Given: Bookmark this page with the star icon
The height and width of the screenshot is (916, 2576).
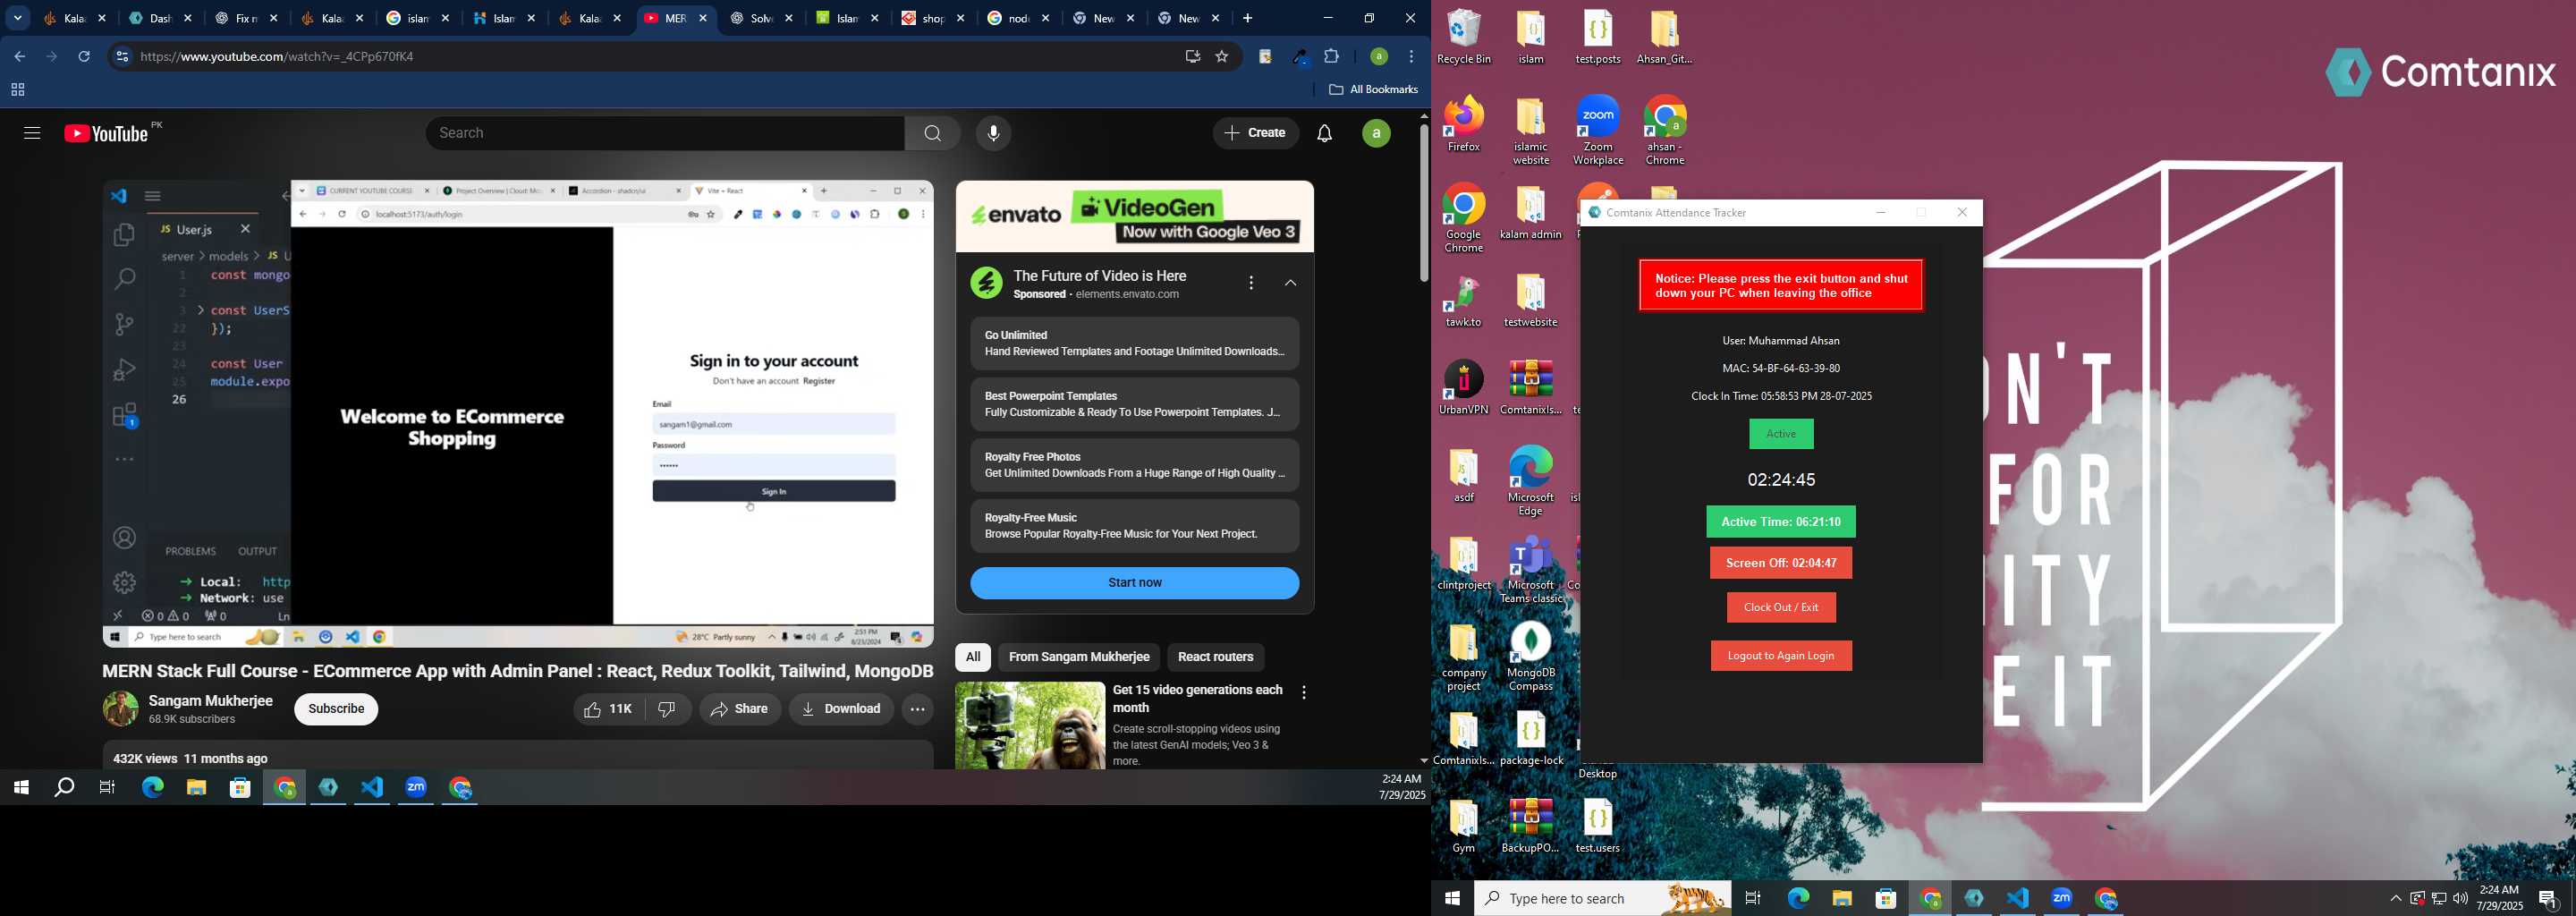Looking at the screenshot, I should coord(1222,57).
